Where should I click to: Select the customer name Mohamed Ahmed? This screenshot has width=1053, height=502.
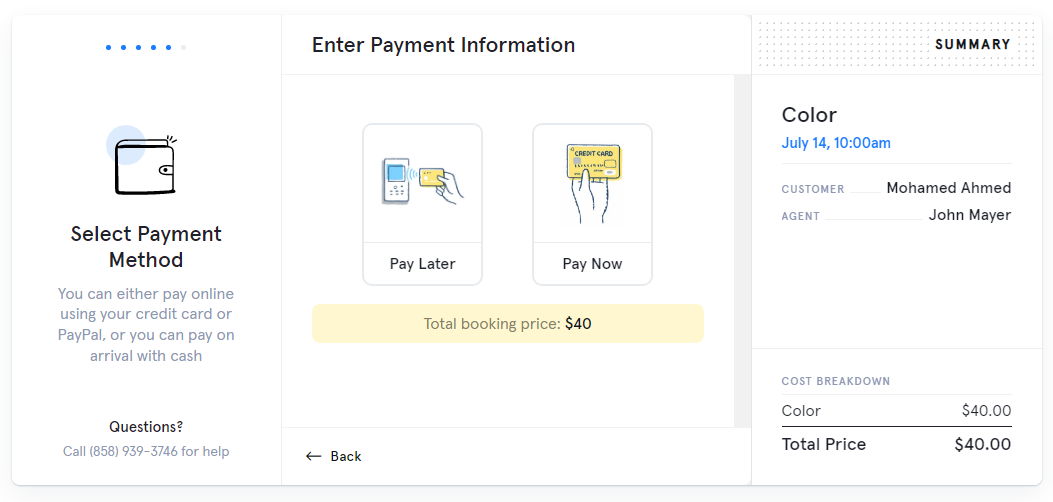click(948, 188)
